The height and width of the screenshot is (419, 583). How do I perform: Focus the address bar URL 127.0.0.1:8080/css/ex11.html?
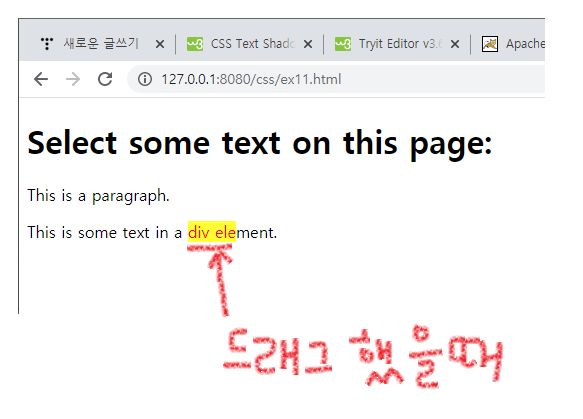pyautogui.click(x=251, y=79)
